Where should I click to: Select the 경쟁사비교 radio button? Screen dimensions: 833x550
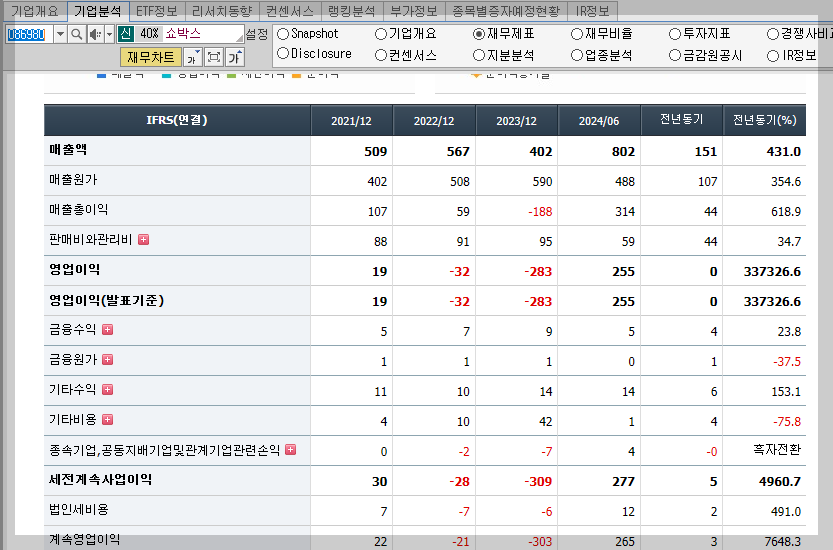pos(773,34)
